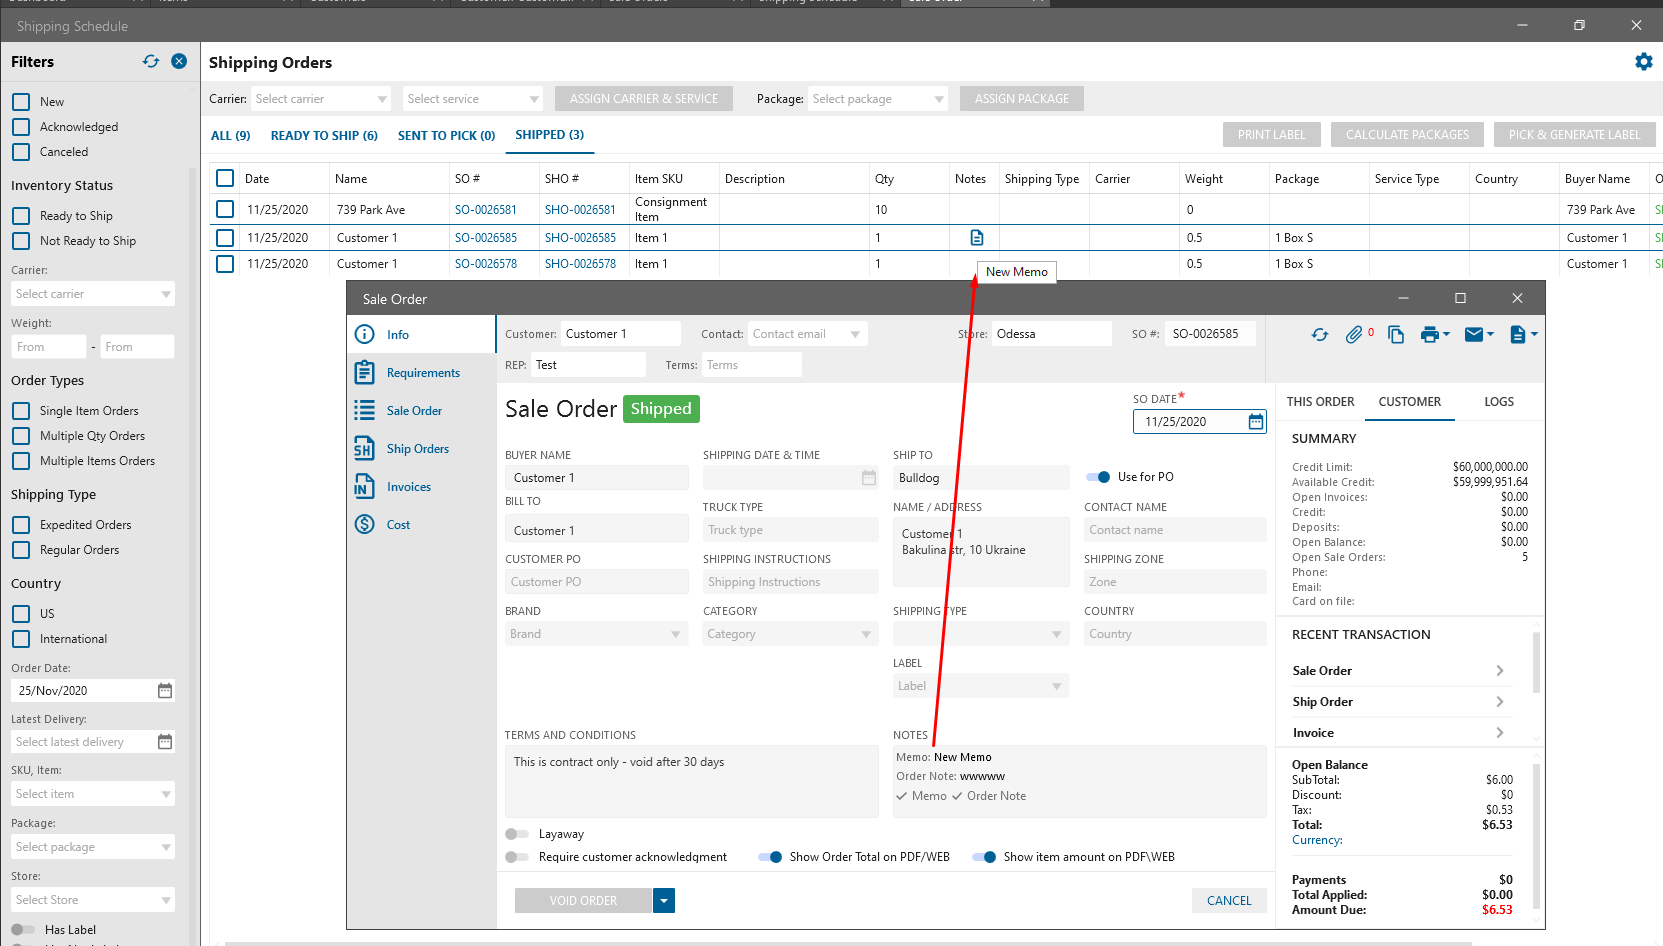Image resolution: width=1663 pixels, height=946 pixels.
Task: Toggle Require customer acknowledgment switch
Action: [x=517, y=857]
